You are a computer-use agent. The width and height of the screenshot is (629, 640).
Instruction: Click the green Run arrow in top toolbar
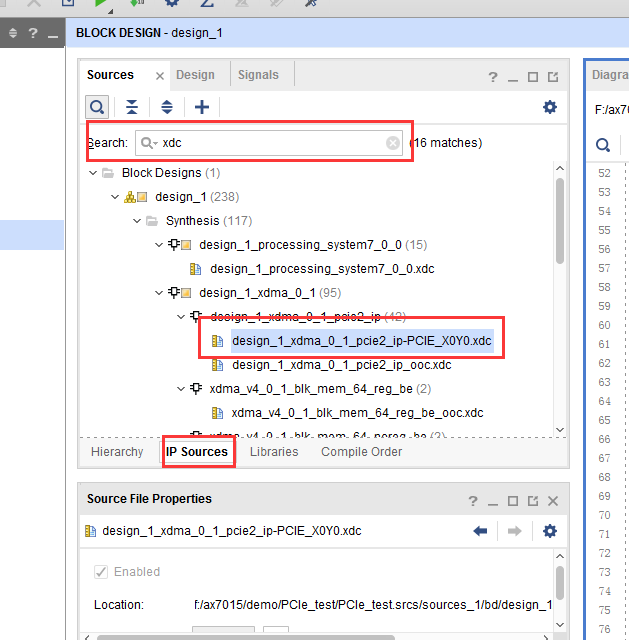pyautogui.click(x=100, y=4)
